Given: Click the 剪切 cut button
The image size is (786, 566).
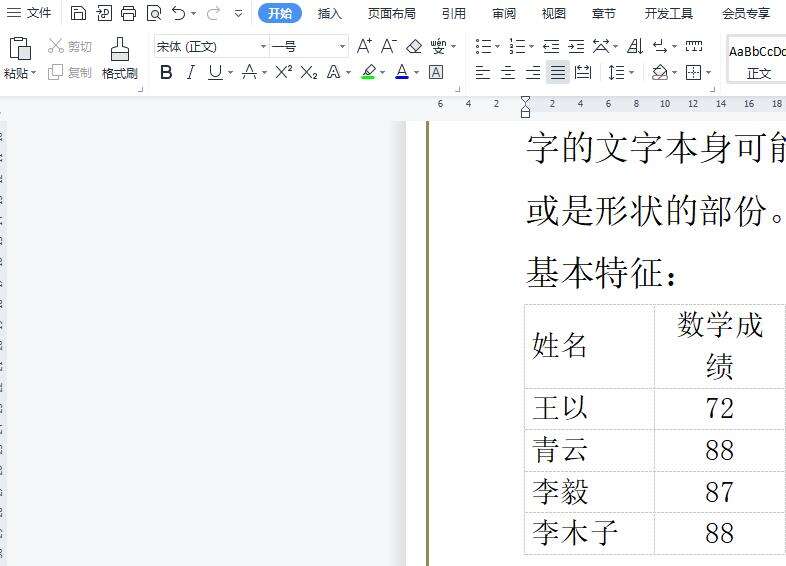Looking at the screenshot, I should pos(70,47).
